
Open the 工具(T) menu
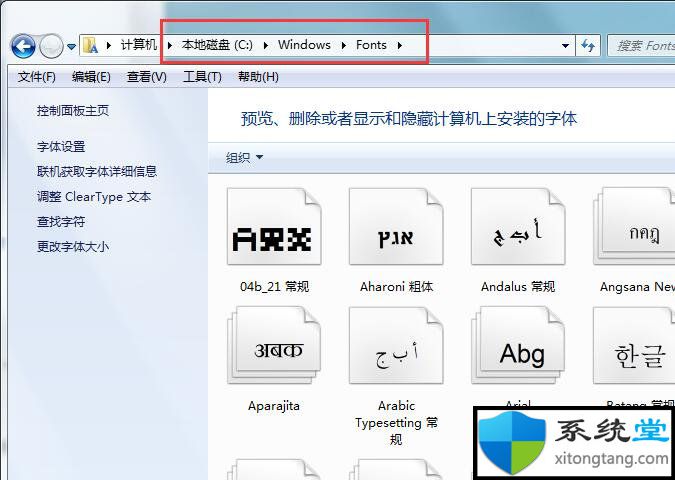click(202, 77)
